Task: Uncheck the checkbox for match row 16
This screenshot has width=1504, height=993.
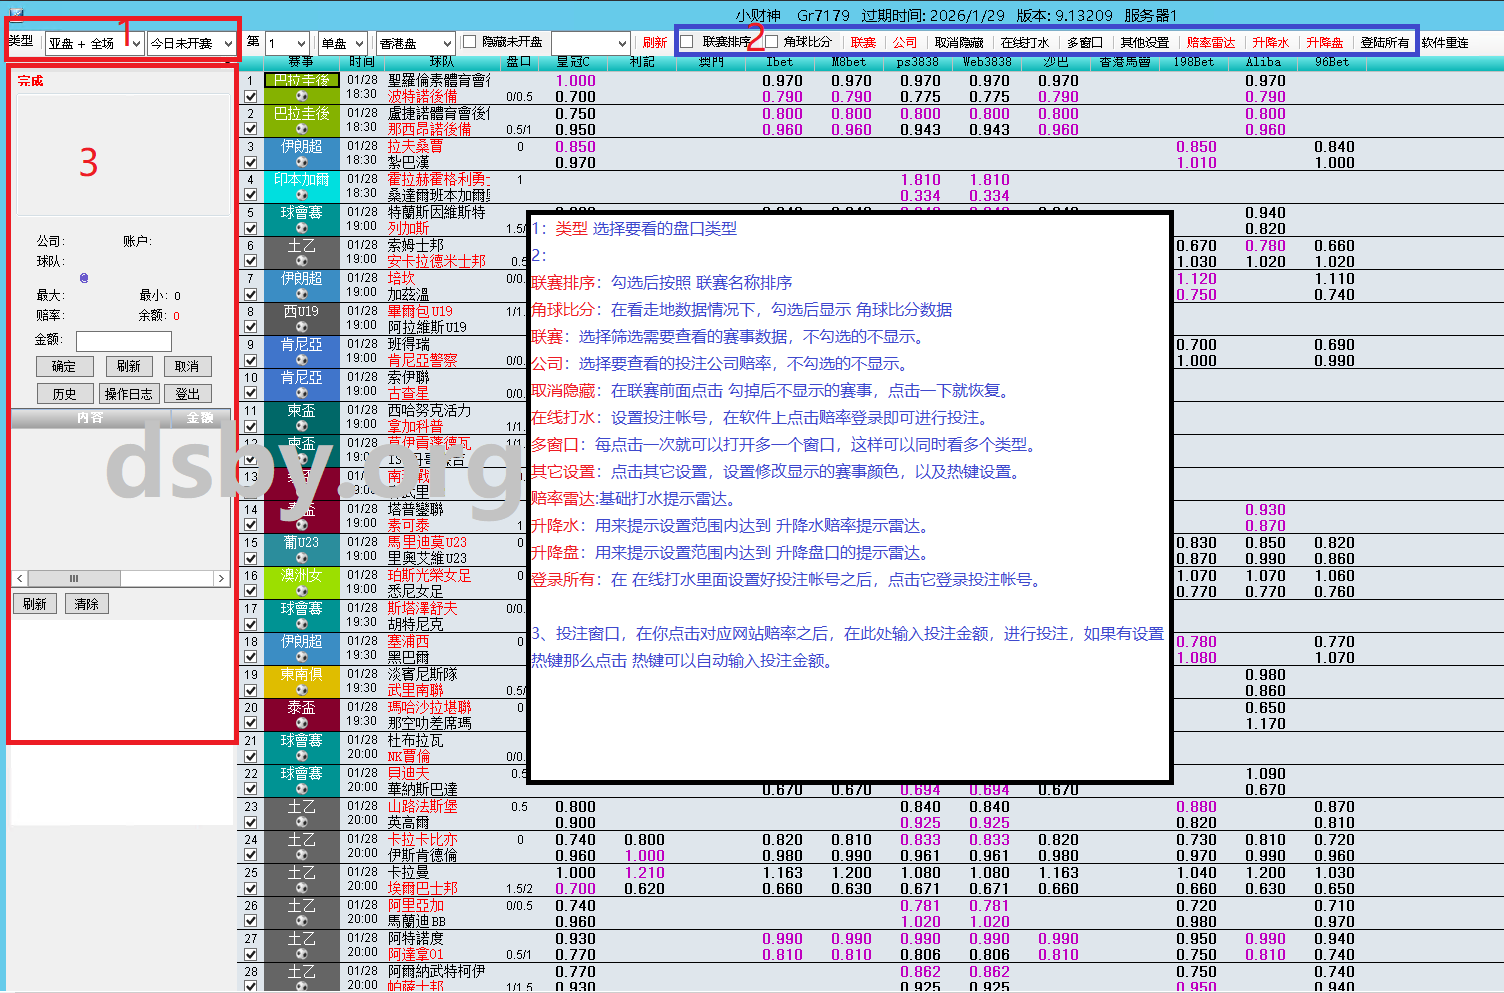Action: (250, 592)
